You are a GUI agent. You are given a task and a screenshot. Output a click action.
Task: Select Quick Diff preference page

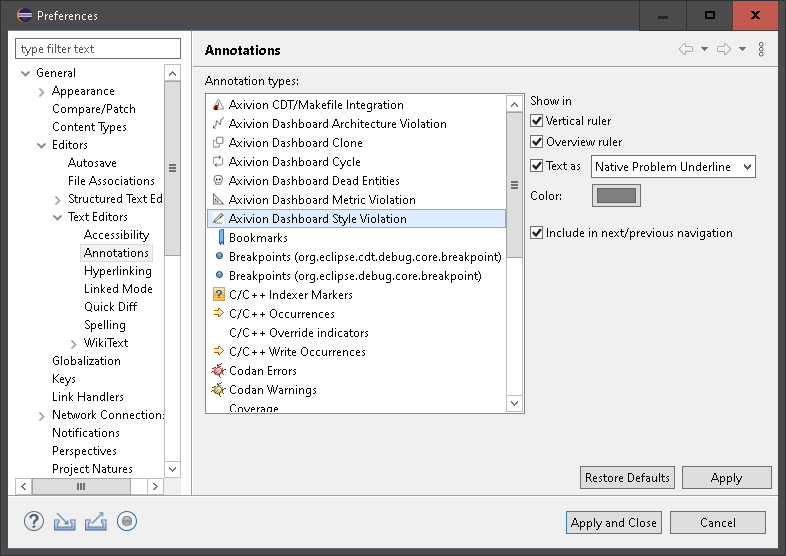(110, 307)
